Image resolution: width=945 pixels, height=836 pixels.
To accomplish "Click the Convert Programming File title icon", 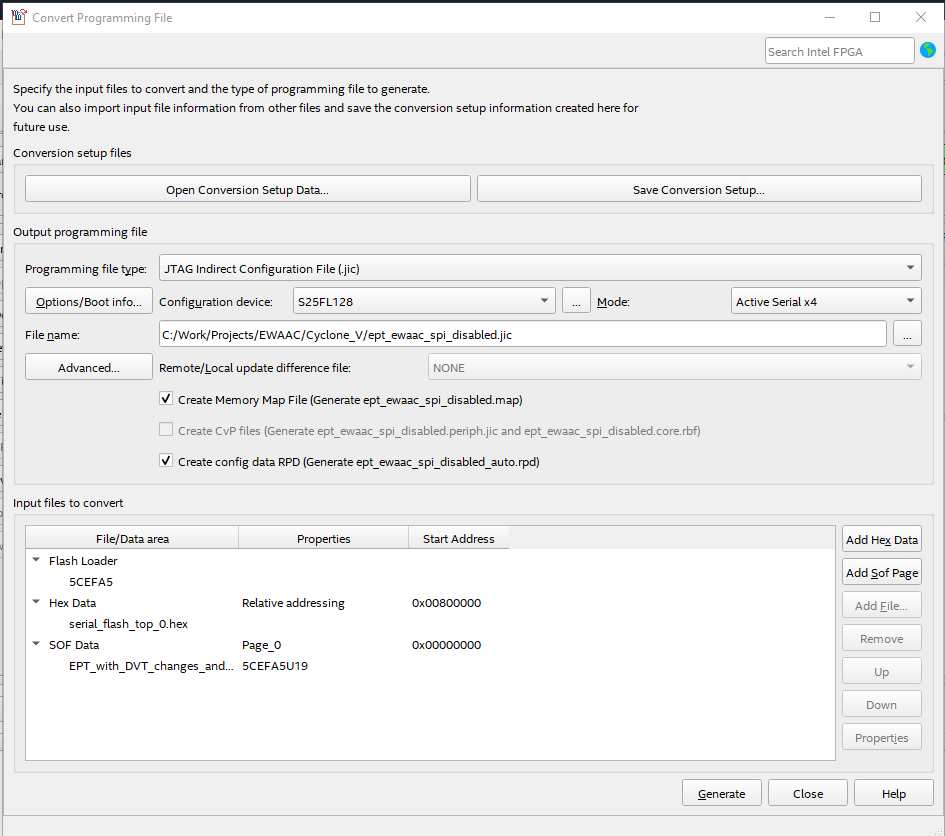I will pyautogui.click(x=18, y=17).
